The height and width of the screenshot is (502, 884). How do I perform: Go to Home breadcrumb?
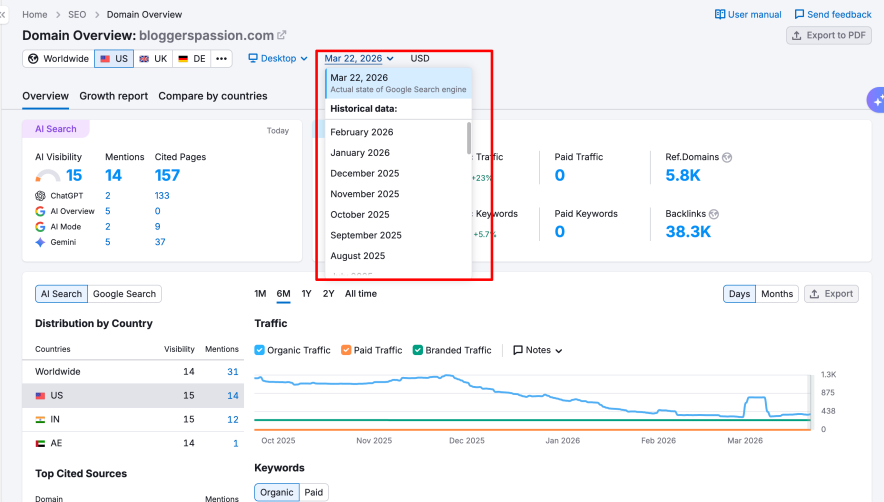(34, 14)
